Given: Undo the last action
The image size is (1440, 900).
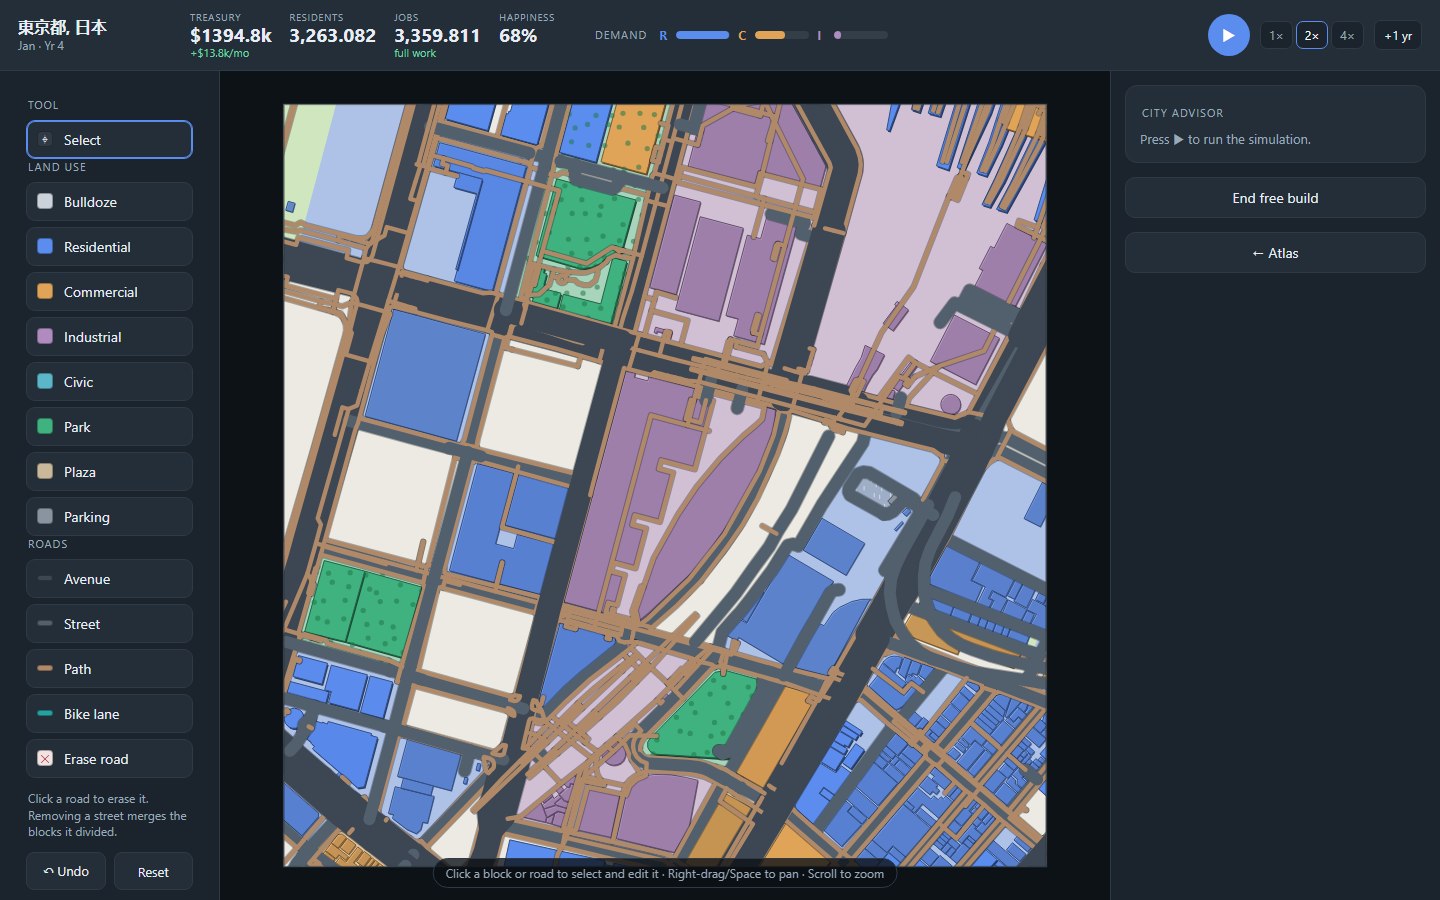Looking at the screenshot, I should [x=66, y=872].
